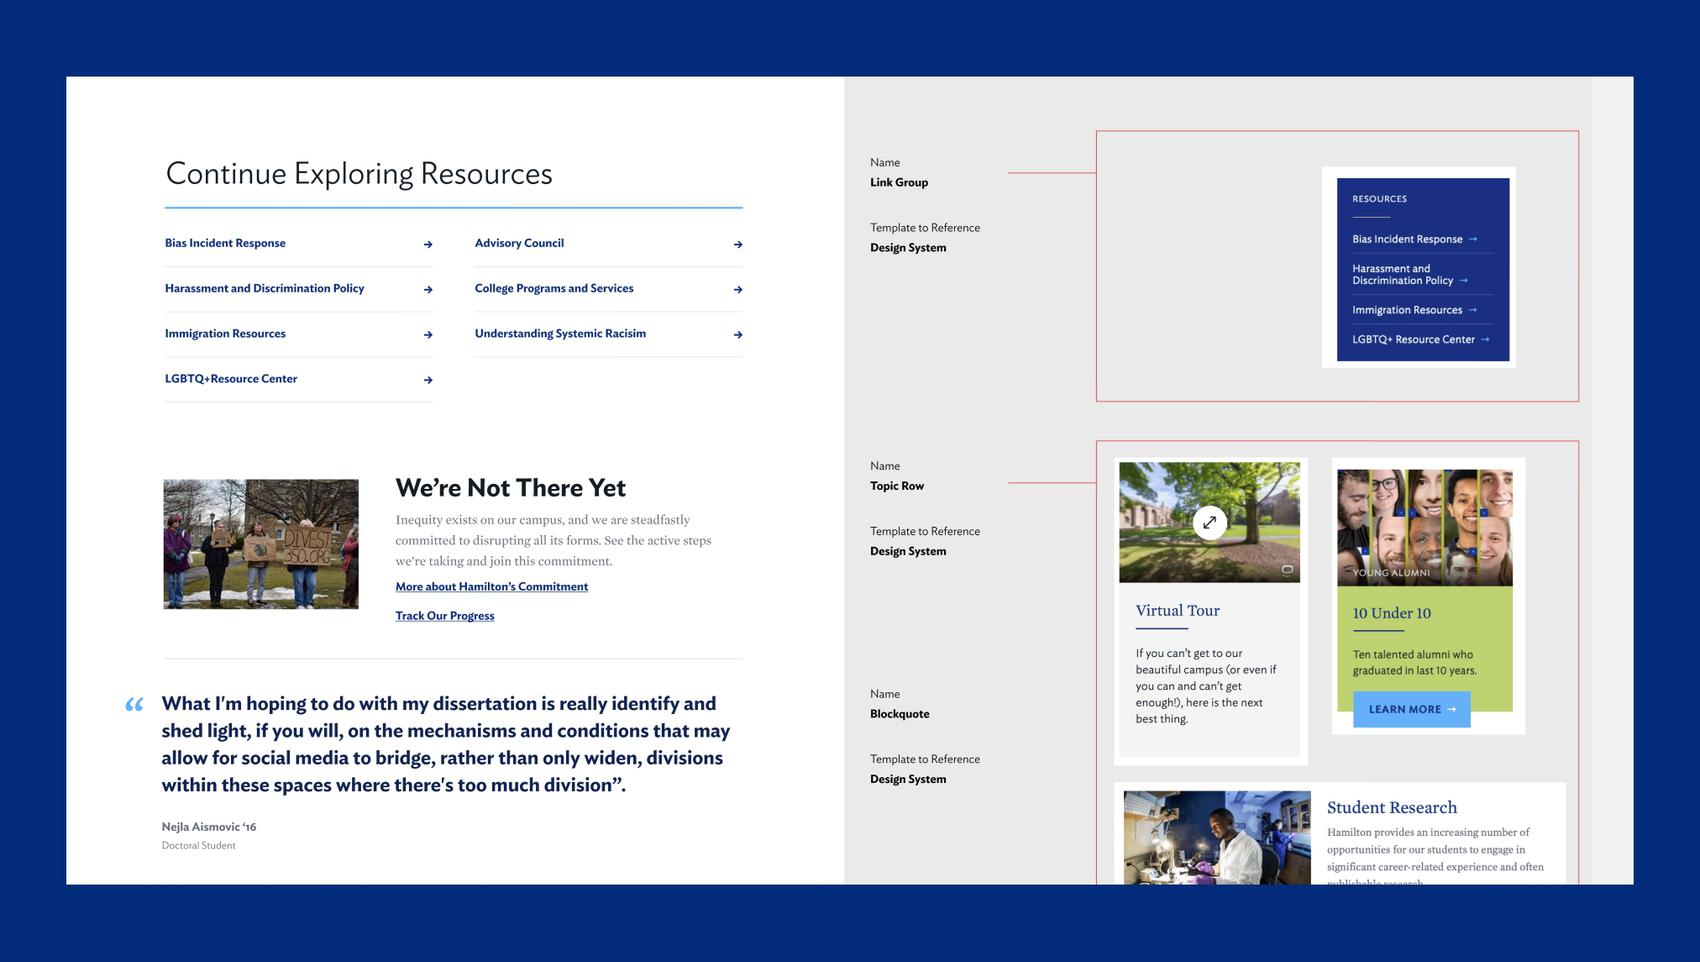1700x962 pixels.
Task: Open the Student Research heading
Action: [x=1391, y=807]
